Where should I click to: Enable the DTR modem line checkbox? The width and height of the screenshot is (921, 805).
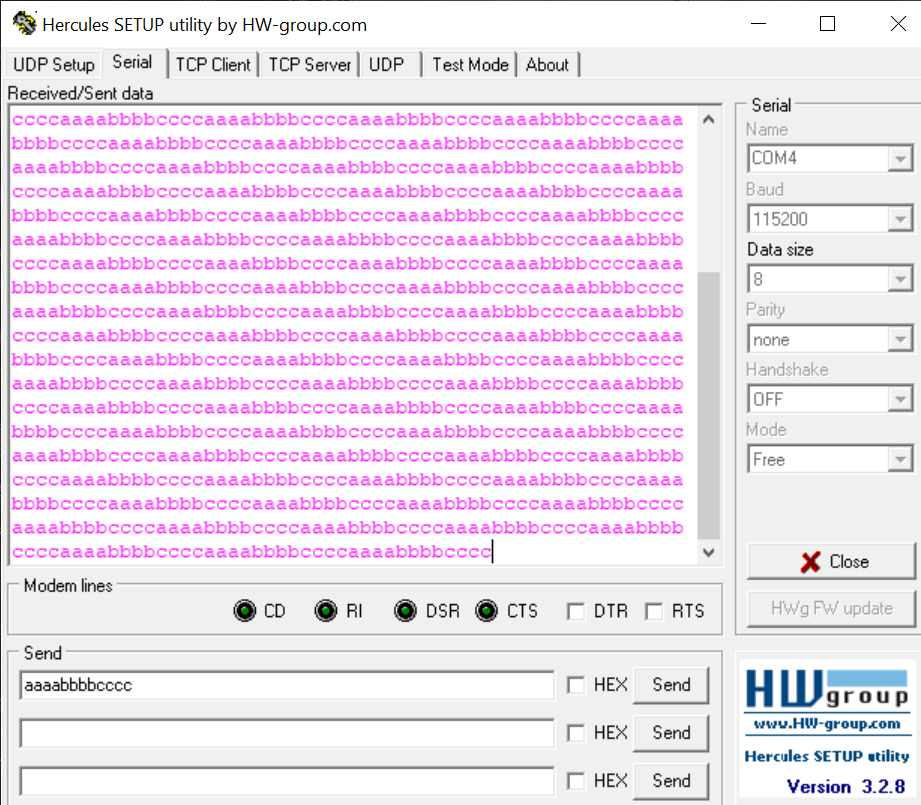[578, 610]
